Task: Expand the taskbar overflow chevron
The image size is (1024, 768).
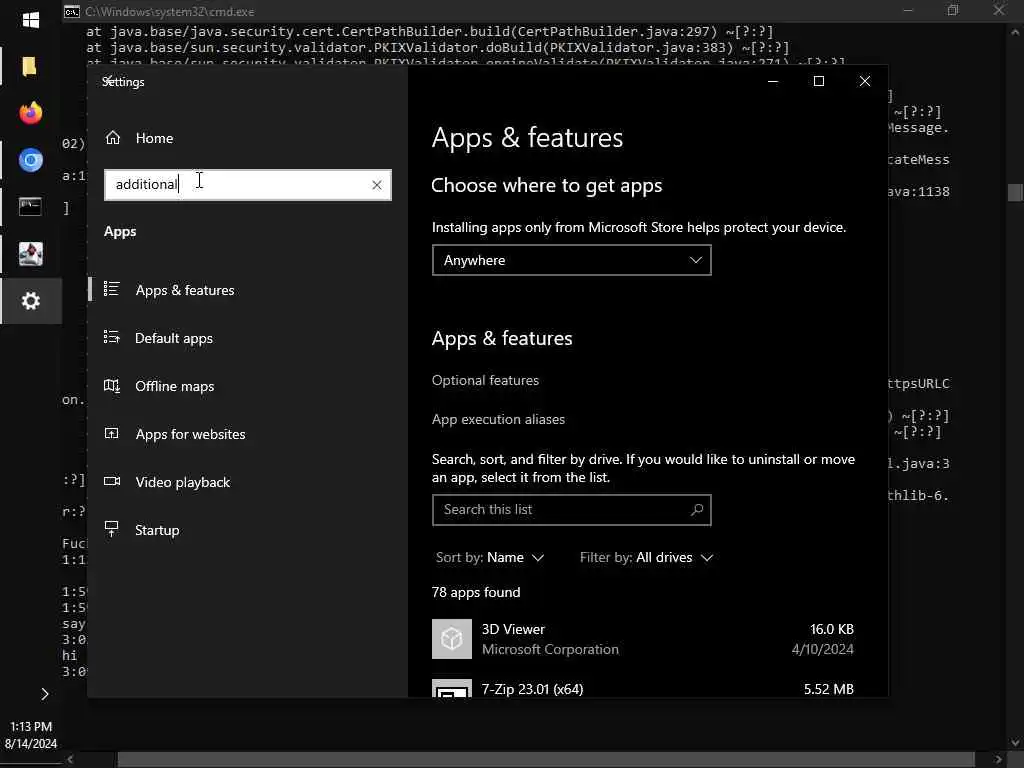Action: pyautogui.click(x=44, y=694)
